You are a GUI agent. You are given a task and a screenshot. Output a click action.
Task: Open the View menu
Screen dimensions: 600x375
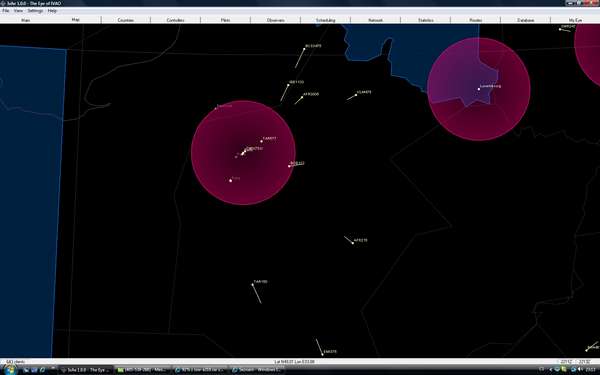pyautogui.click(x=18, y=11)
